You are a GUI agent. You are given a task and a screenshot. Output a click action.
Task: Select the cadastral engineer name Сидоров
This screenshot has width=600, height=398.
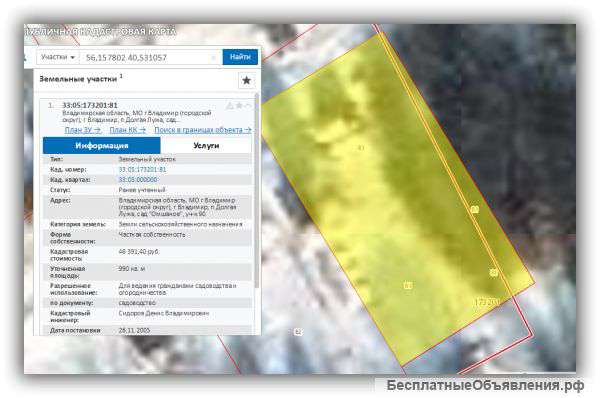click(x=164, y=313)
